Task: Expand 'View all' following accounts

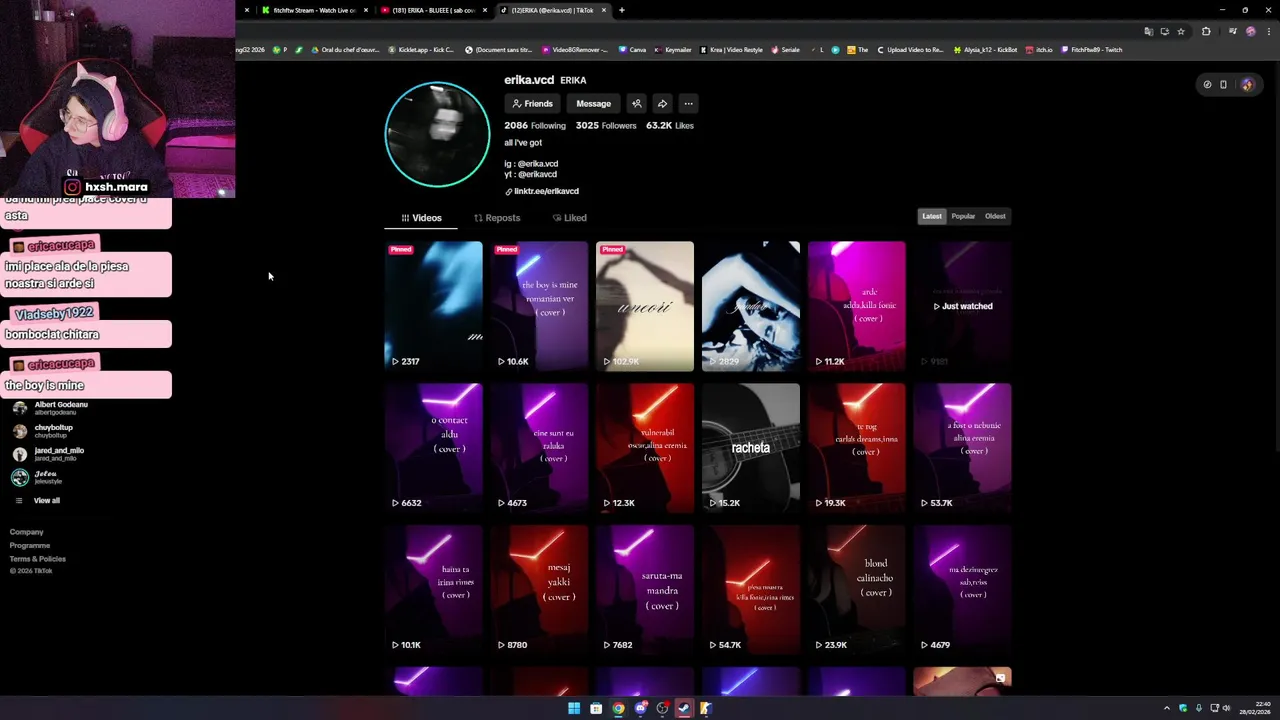Action: tap(38, 500)
